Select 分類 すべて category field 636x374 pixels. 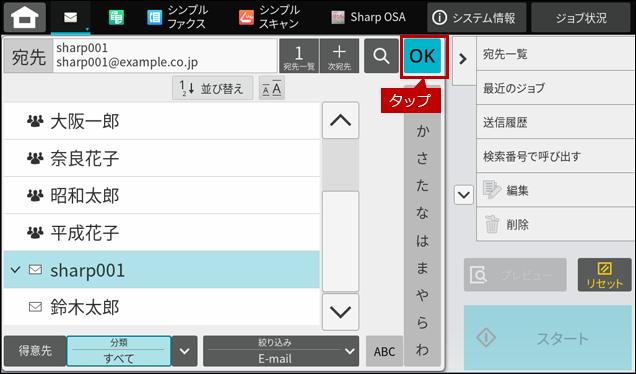pos(119,351)
